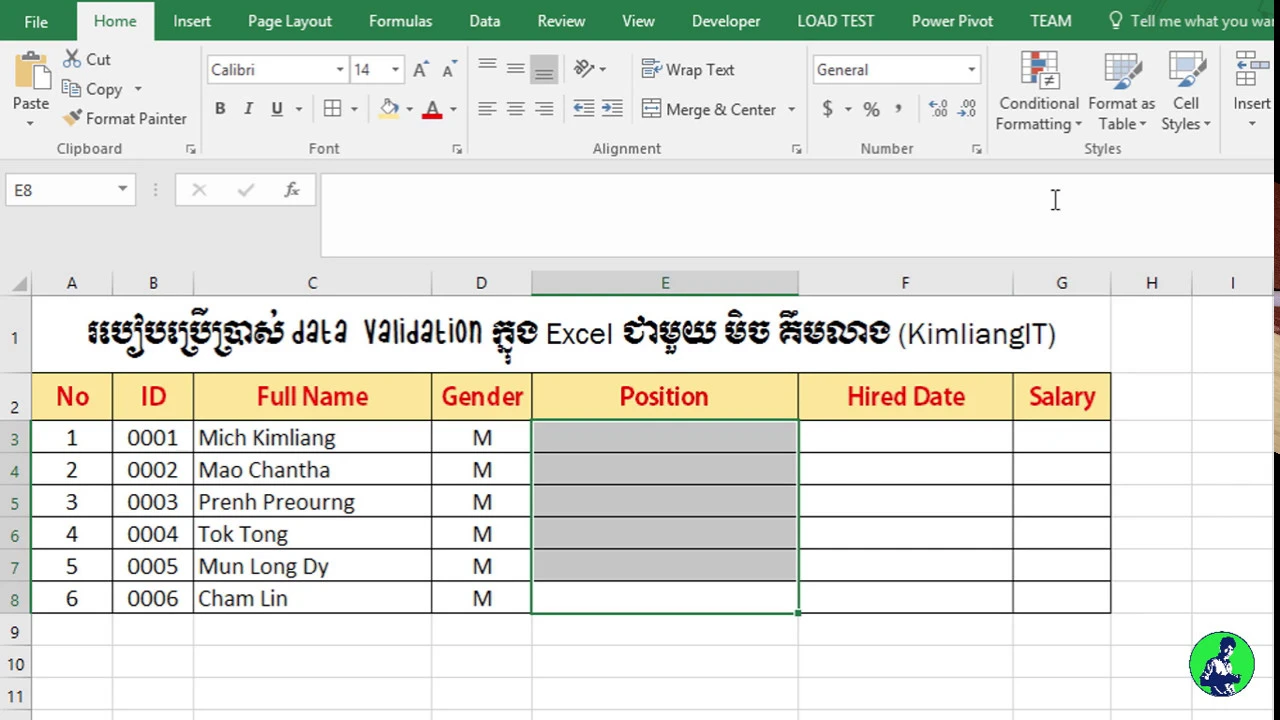This screenshot has width=1280, height=720.
Task: Click Insert Function fx icon
Action: tap(292, 189)
